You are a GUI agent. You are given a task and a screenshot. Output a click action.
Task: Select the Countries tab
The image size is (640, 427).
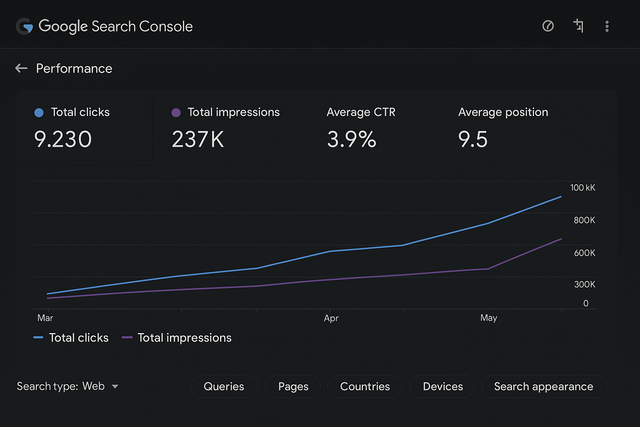365,386
